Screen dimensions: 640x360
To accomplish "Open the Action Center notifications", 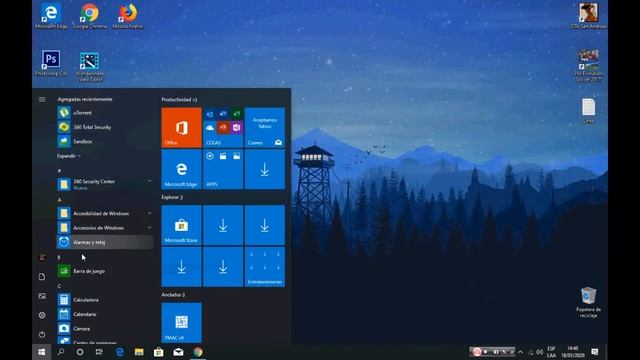I will tap(595, 352).
